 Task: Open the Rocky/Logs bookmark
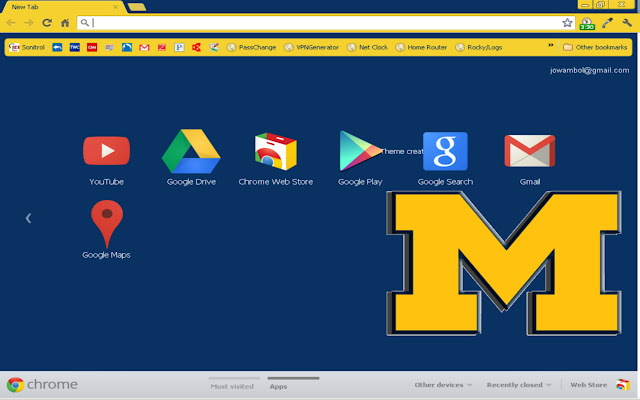[479, 47]
